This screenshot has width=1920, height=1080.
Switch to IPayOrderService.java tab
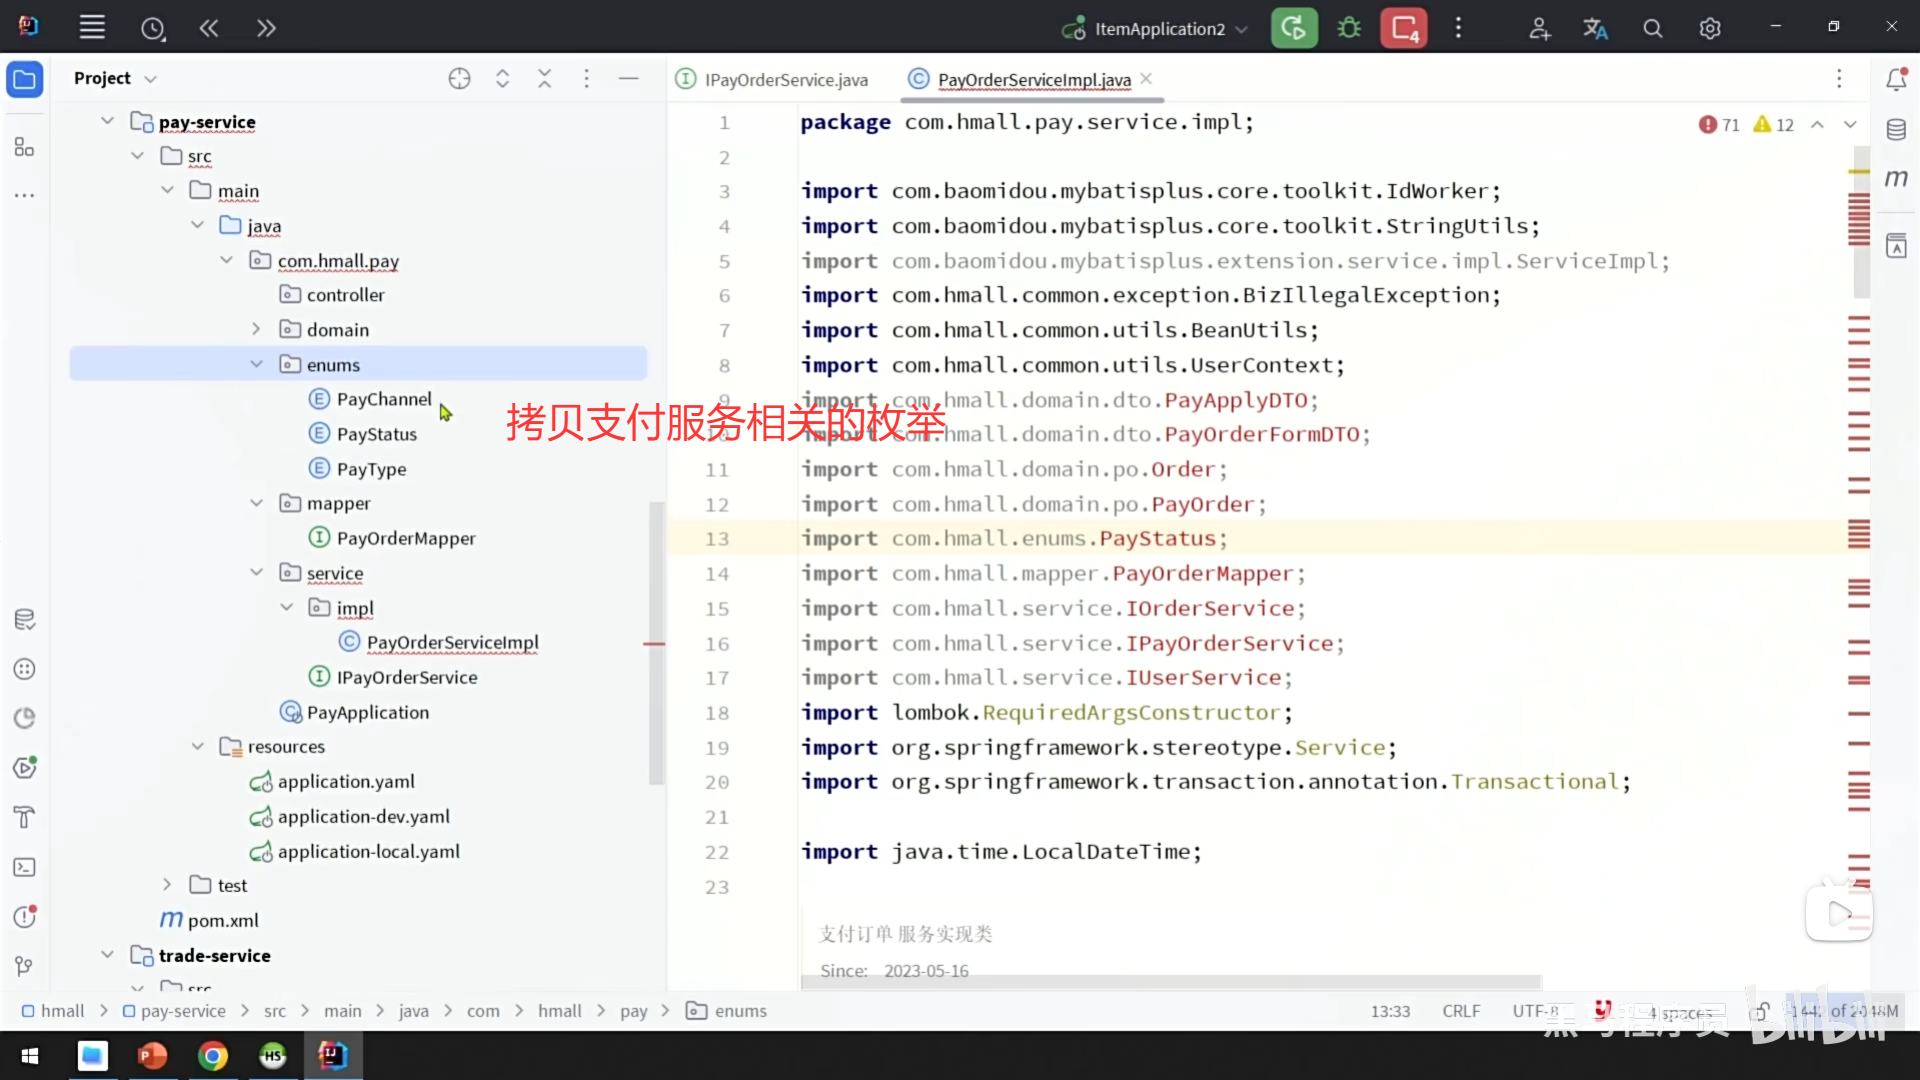[x=785, y=80]
